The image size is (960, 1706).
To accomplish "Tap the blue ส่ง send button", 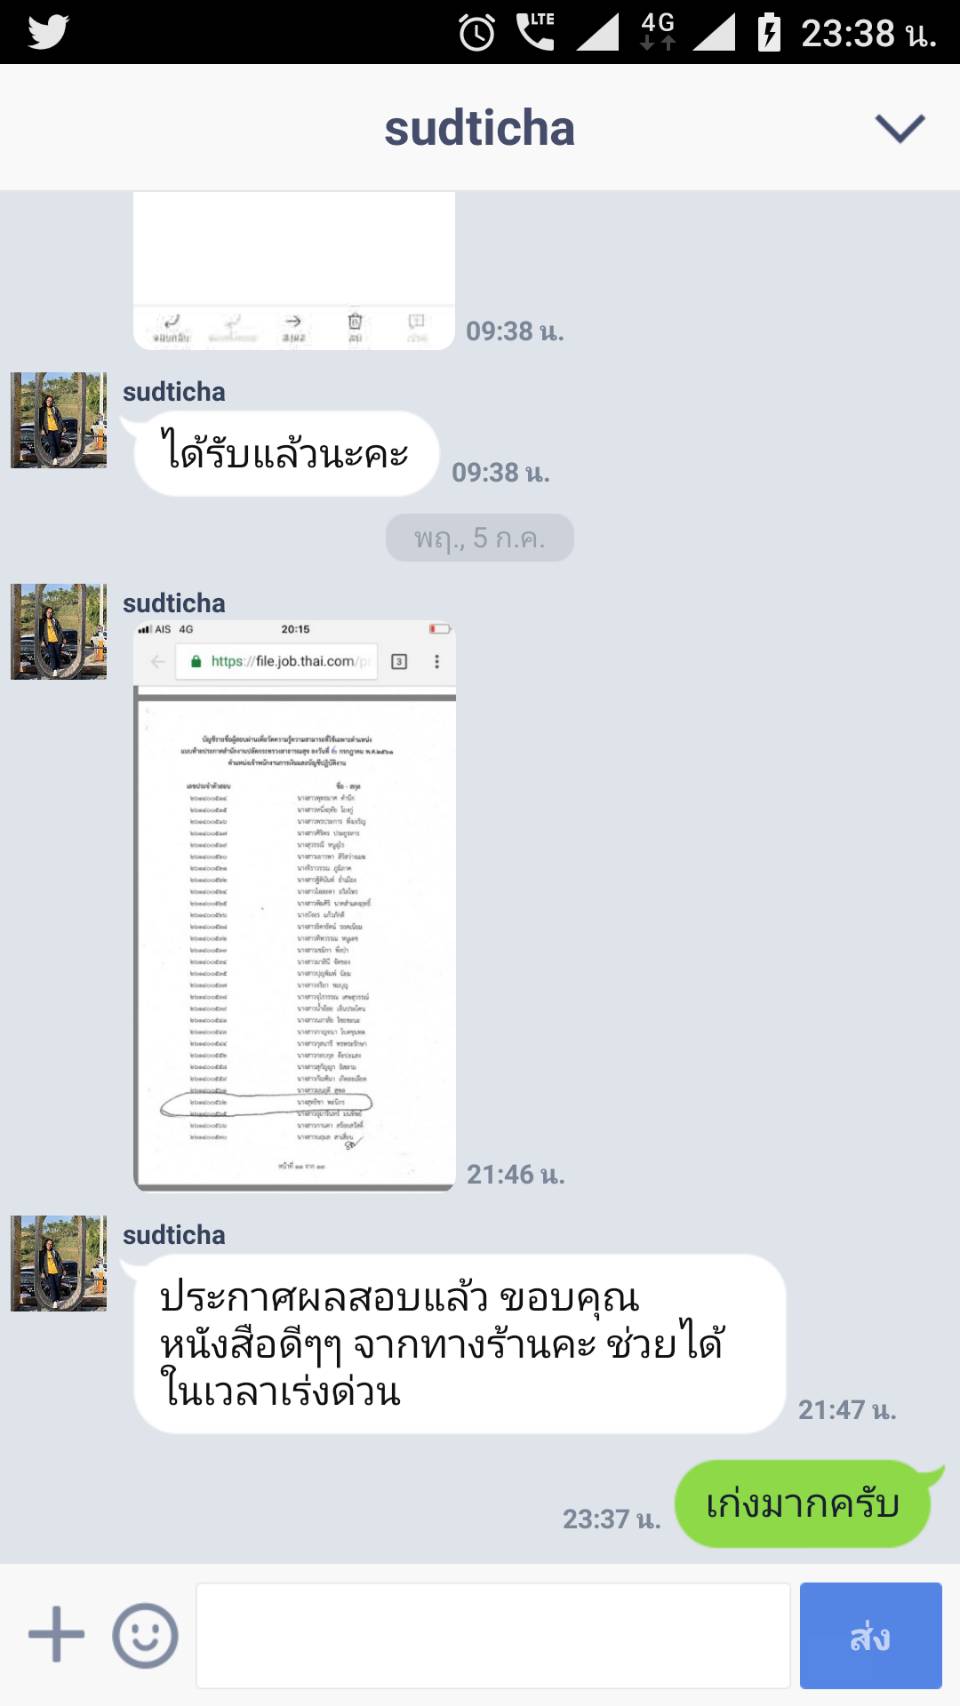I will [870, 1635].
